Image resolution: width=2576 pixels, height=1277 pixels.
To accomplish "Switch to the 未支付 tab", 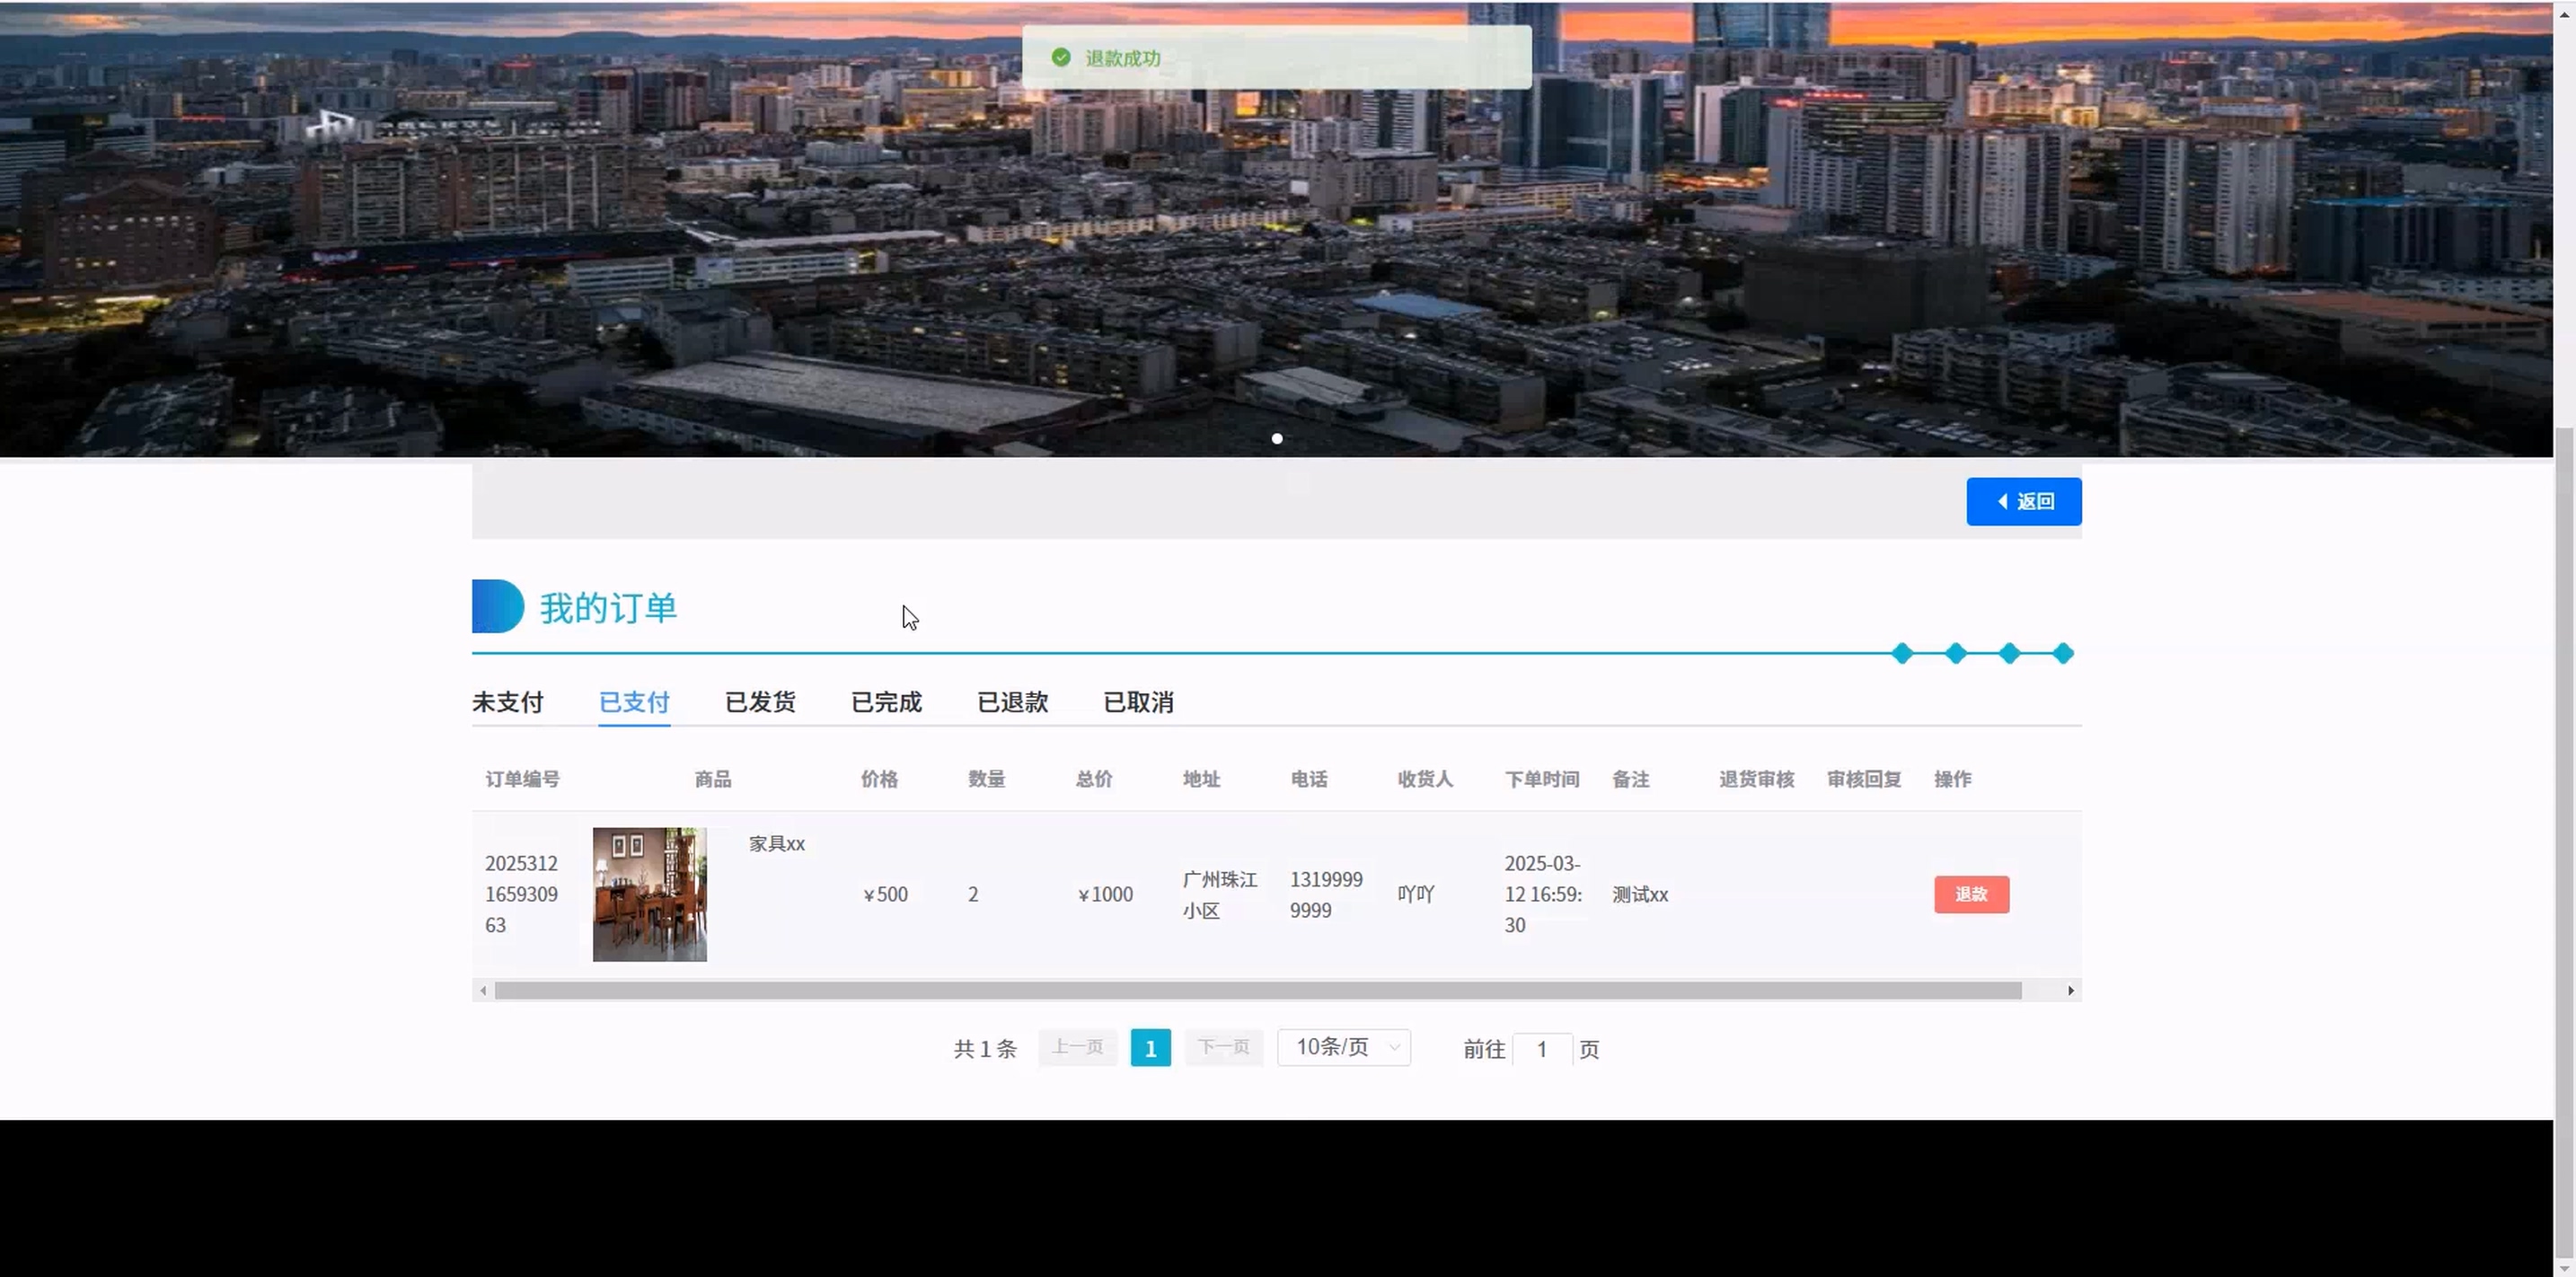I will click(507, 702).
